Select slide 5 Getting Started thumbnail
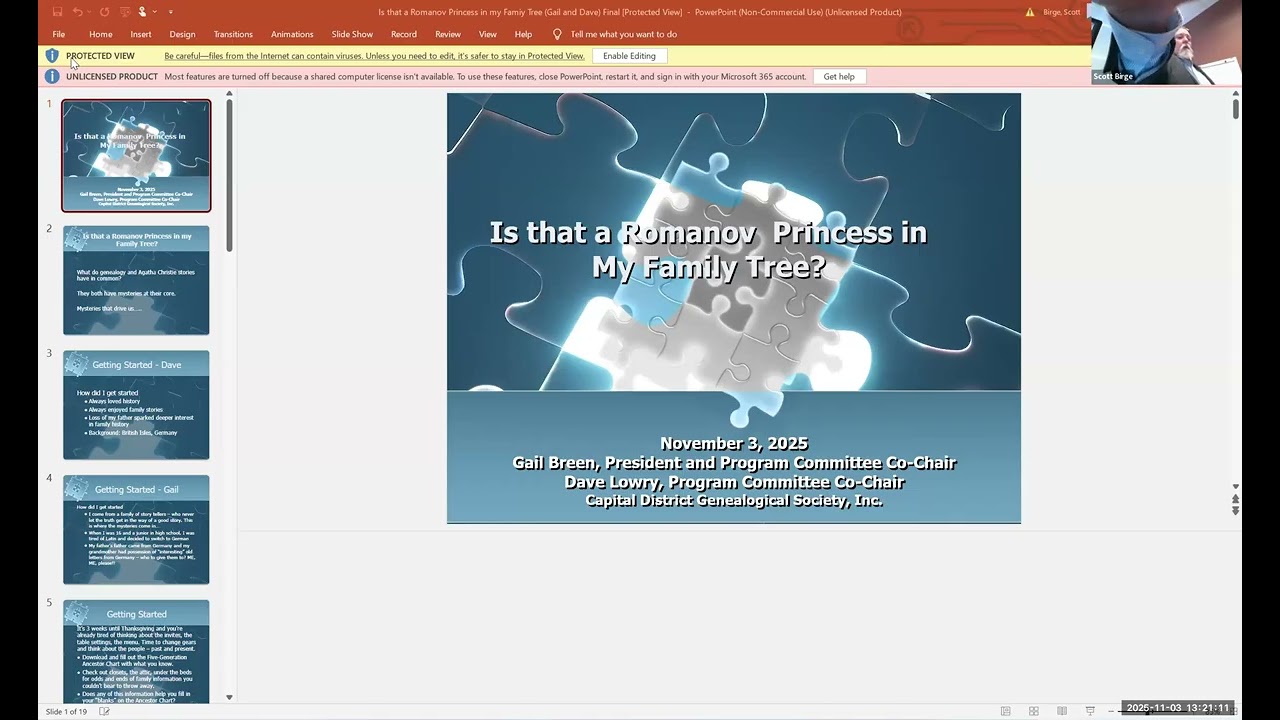 136,651
